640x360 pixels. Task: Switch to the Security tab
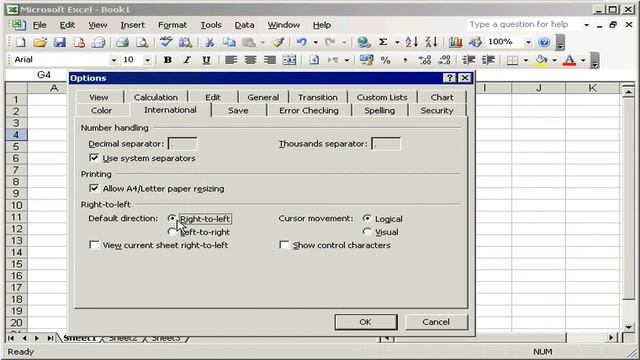tap(437, 111)
